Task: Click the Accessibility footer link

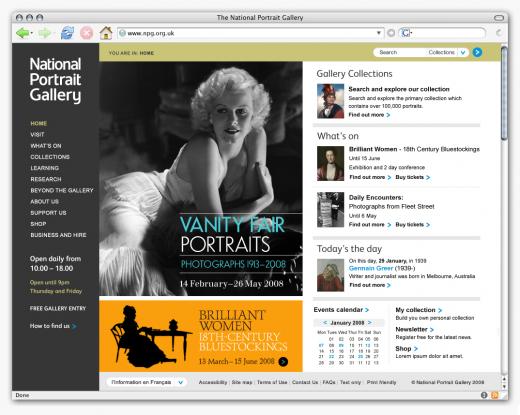Action: (x=213, y=382)
